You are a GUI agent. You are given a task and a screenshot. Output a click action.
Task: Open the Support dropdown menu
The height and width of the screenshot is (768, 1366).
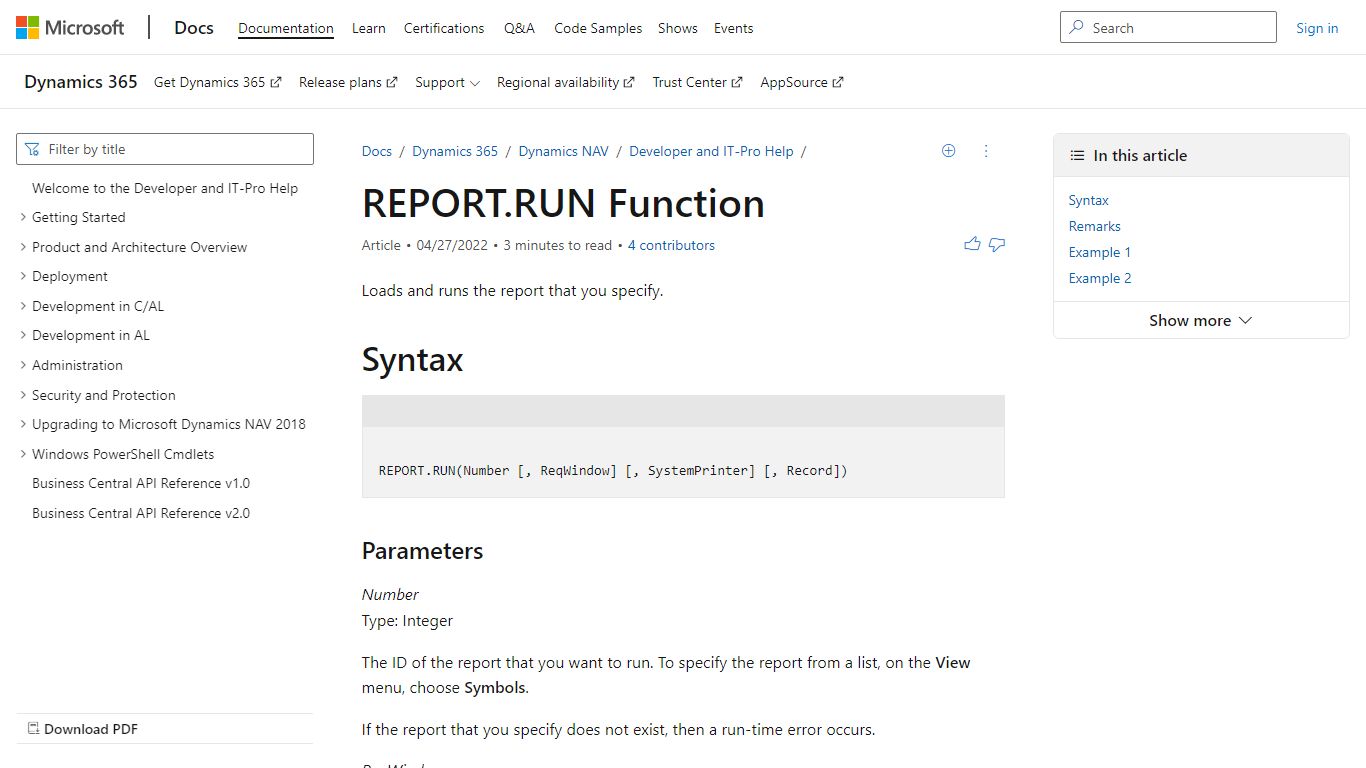pyautogui.click(x=447, y=82)
